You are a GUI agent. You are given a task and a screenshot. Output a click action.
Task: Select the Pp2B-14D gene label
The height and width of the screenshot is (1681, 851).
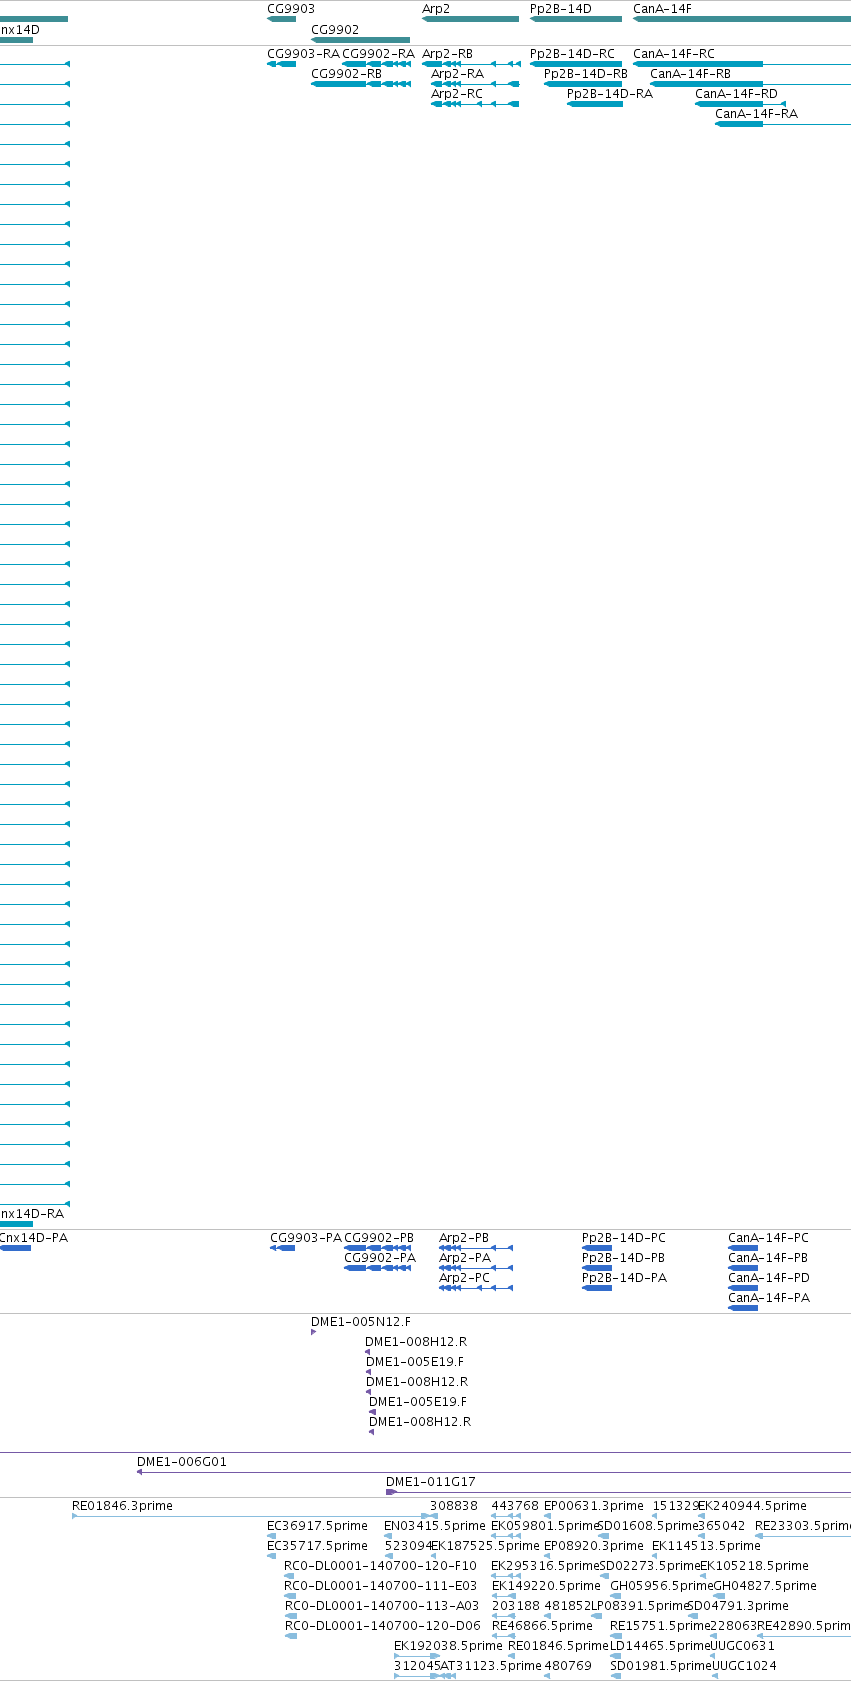(561, 9)
